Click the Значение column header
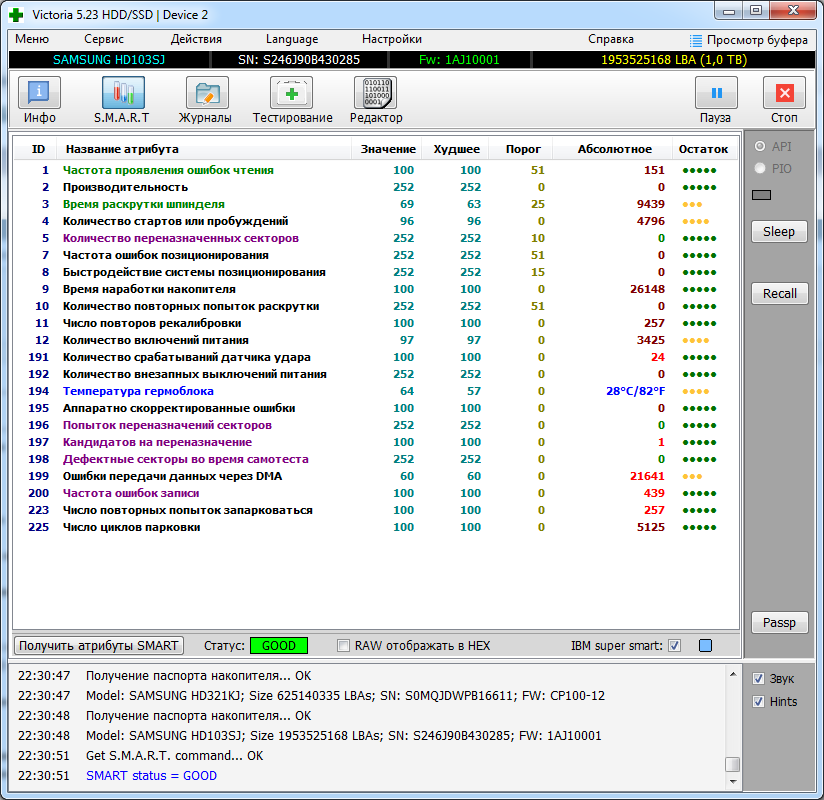The image size is (824, 800). [x=388, y=149]
